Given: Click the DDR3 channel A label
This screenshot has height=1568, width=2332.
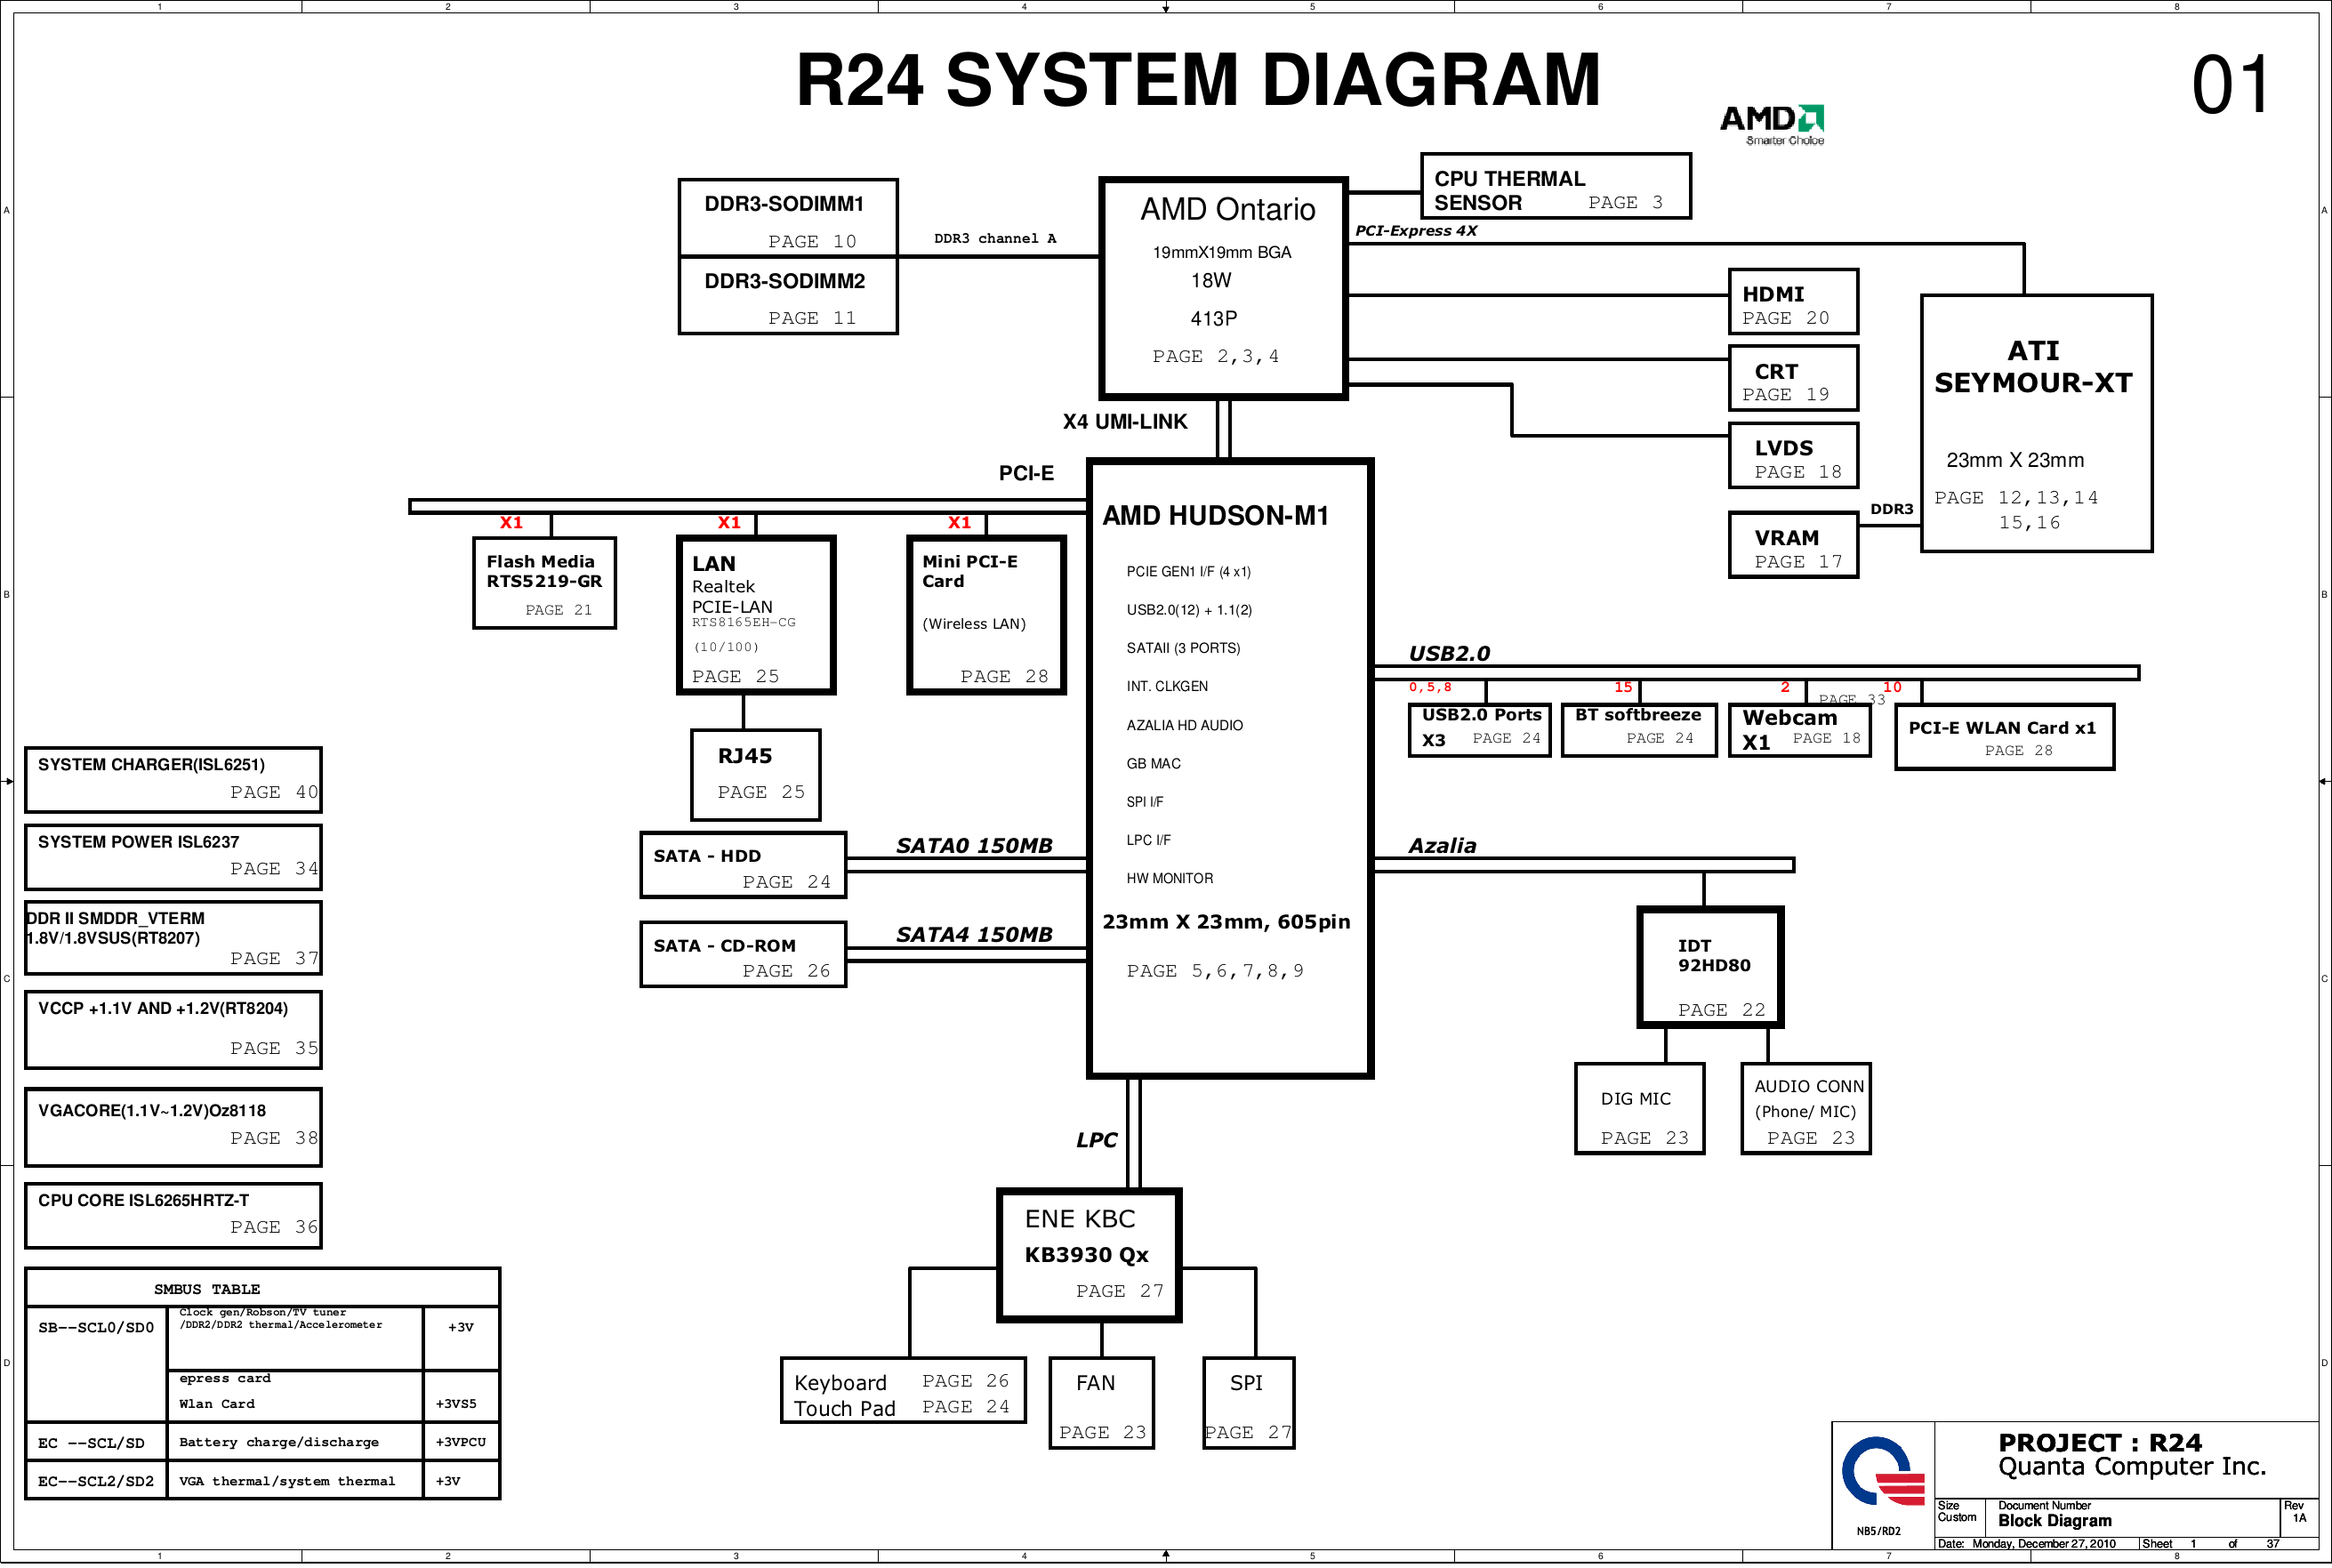Looking at the screenshot, I should pyautogui.click(x=994, y=238).
